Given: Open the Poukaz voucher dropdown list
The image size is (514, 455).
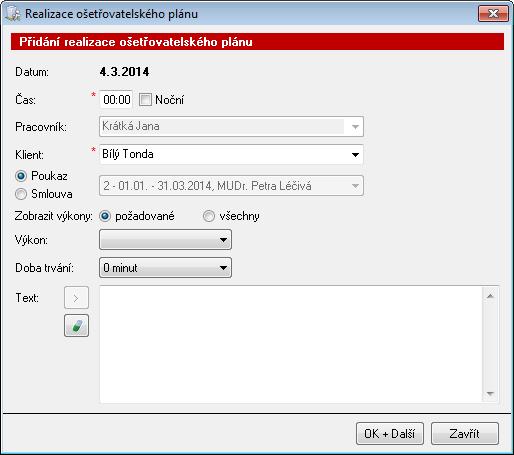Looking at the screenshot, I should [x=231, y=185].
